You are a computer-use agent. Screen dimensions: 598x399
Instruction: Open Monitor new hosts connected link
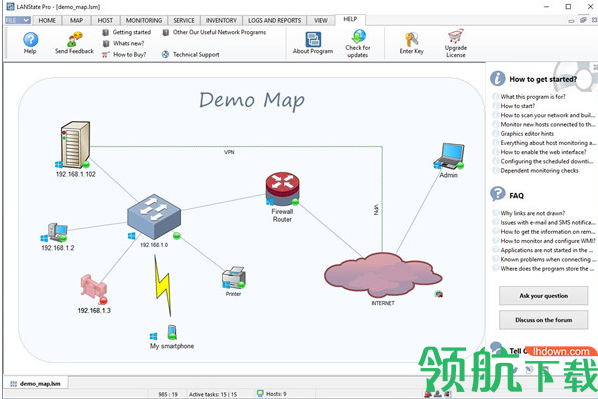[548, 124]
